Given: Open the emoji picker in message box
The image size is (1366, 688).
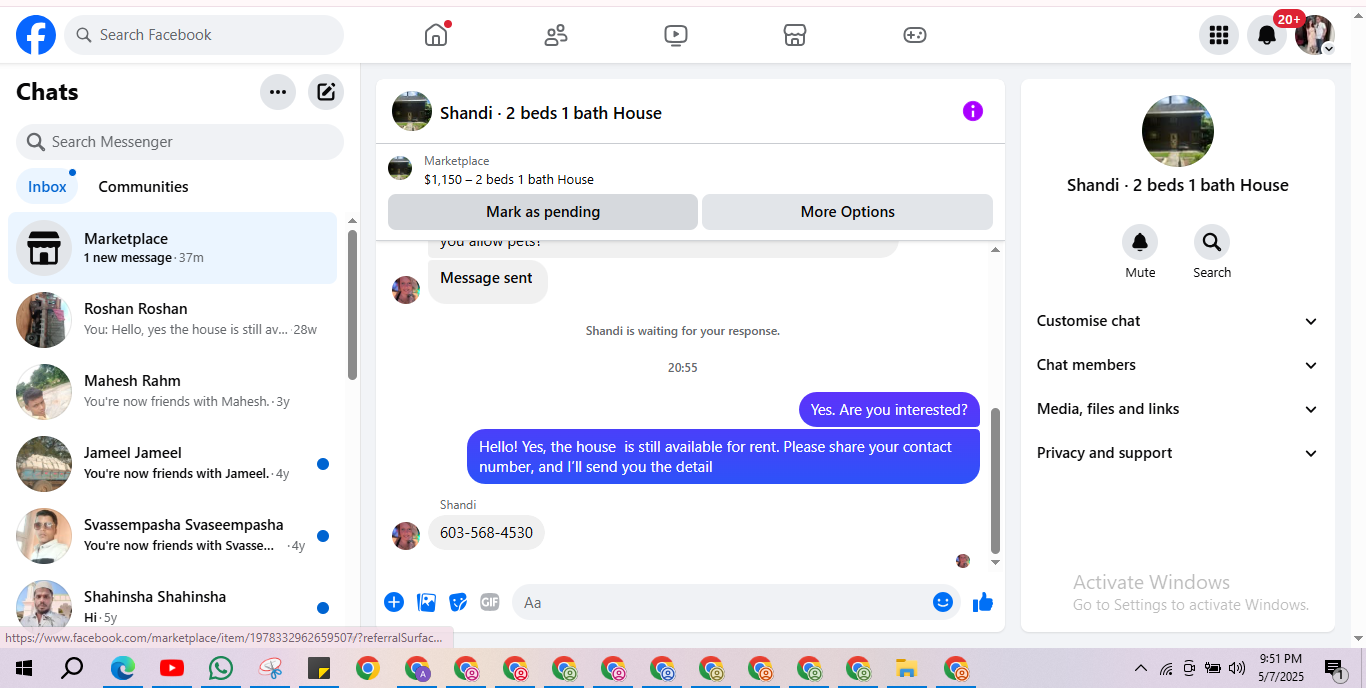Looking at the screenshot, I should [x=942, y=602].
